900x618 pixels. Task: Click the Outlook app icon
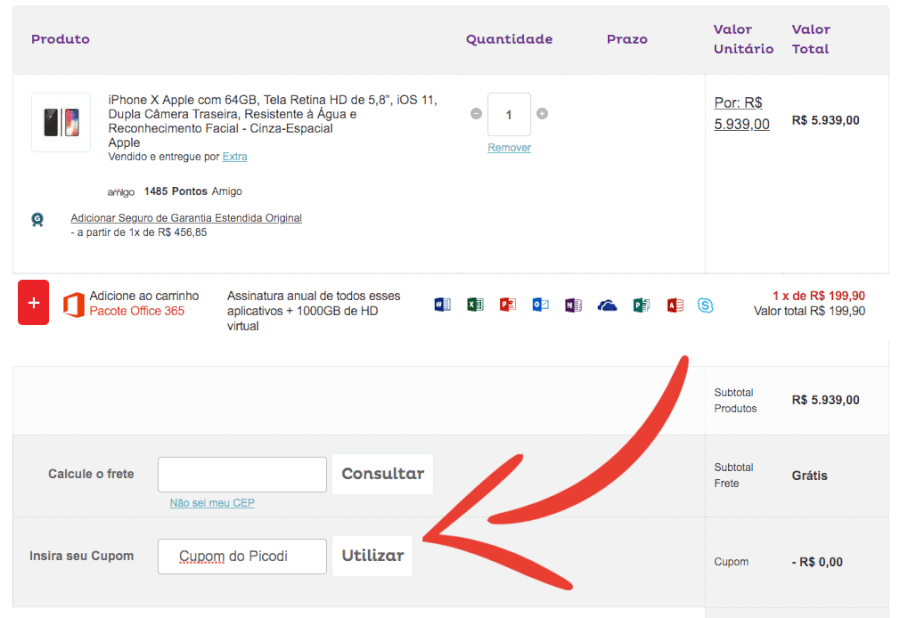pyautogui.click(x=540, y=304)
